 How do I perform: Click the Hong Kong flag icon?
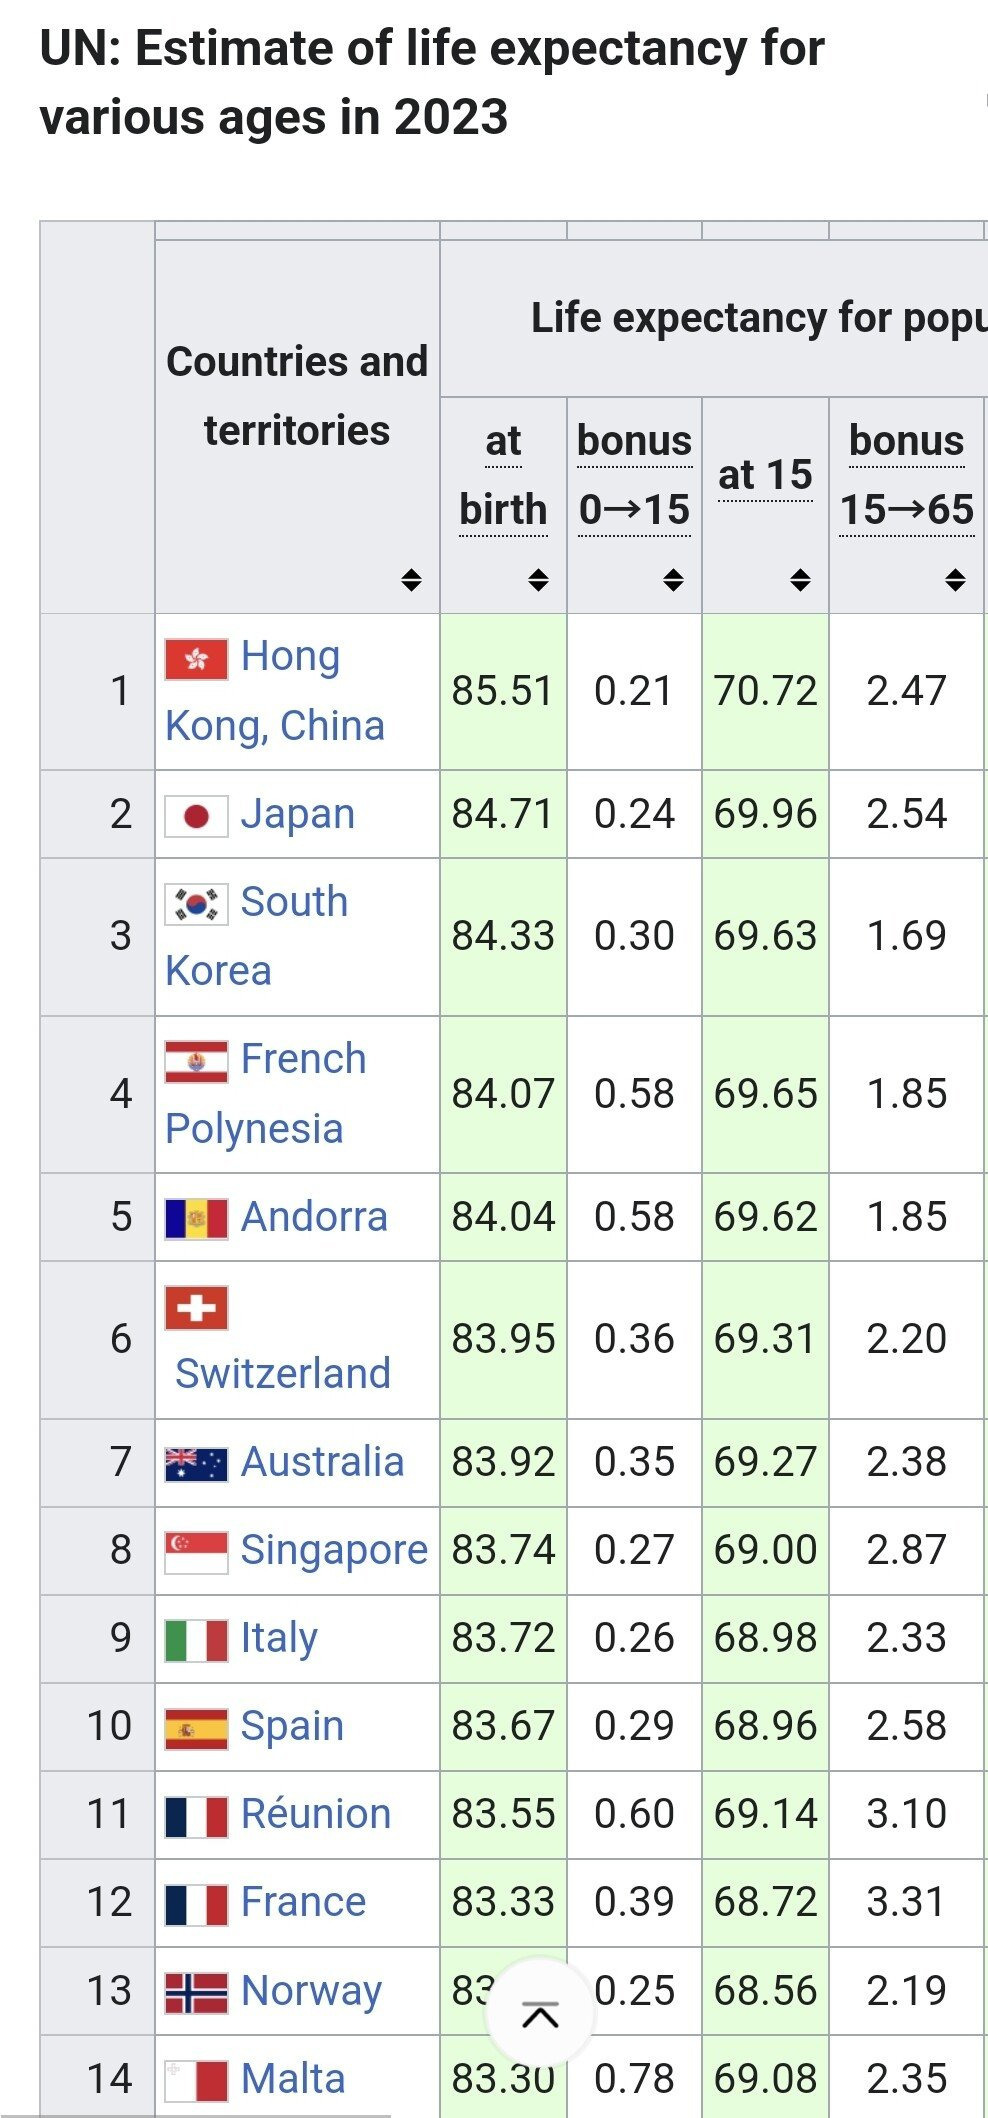coord(196,659)
